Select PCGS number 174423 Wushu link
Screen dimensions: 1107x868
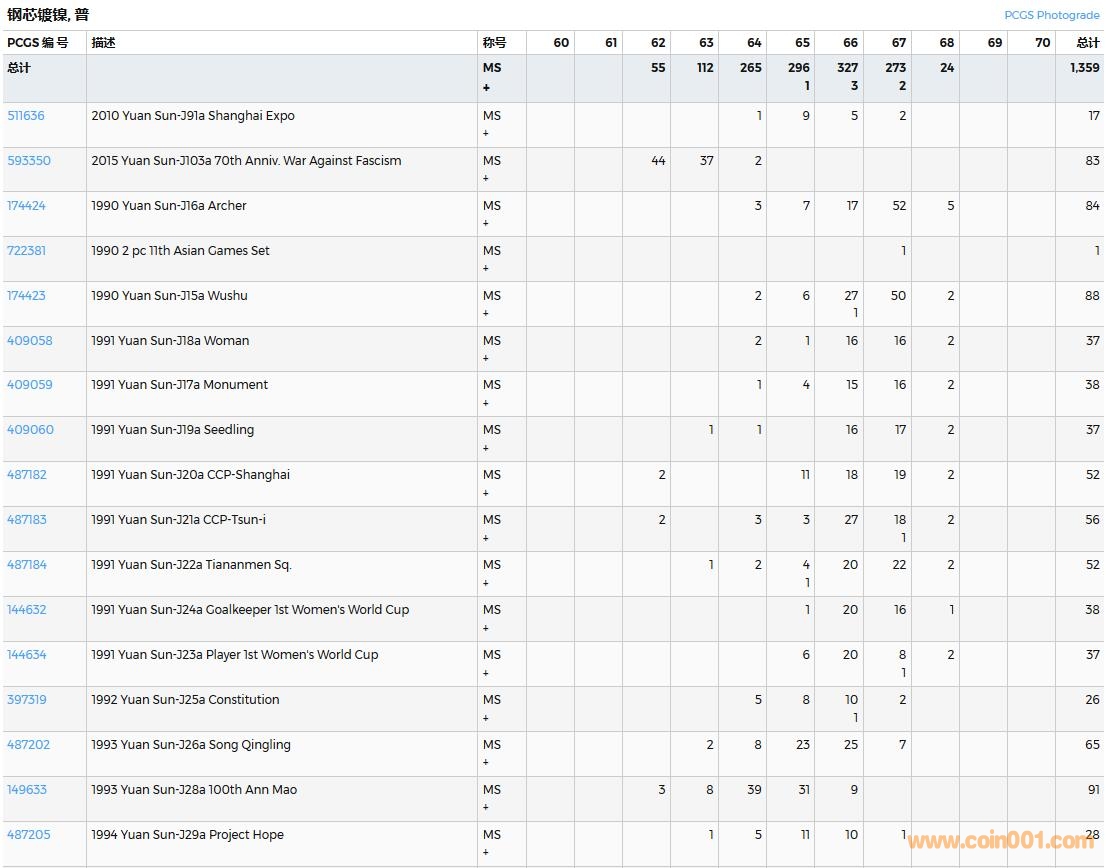point(26,296)
